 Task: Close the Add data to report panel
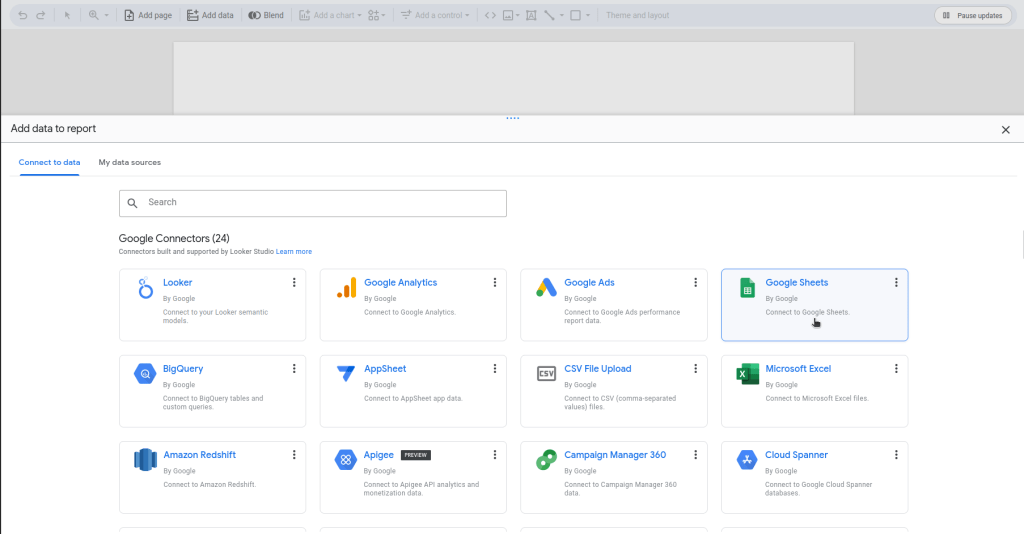[x=1005, y=130]
